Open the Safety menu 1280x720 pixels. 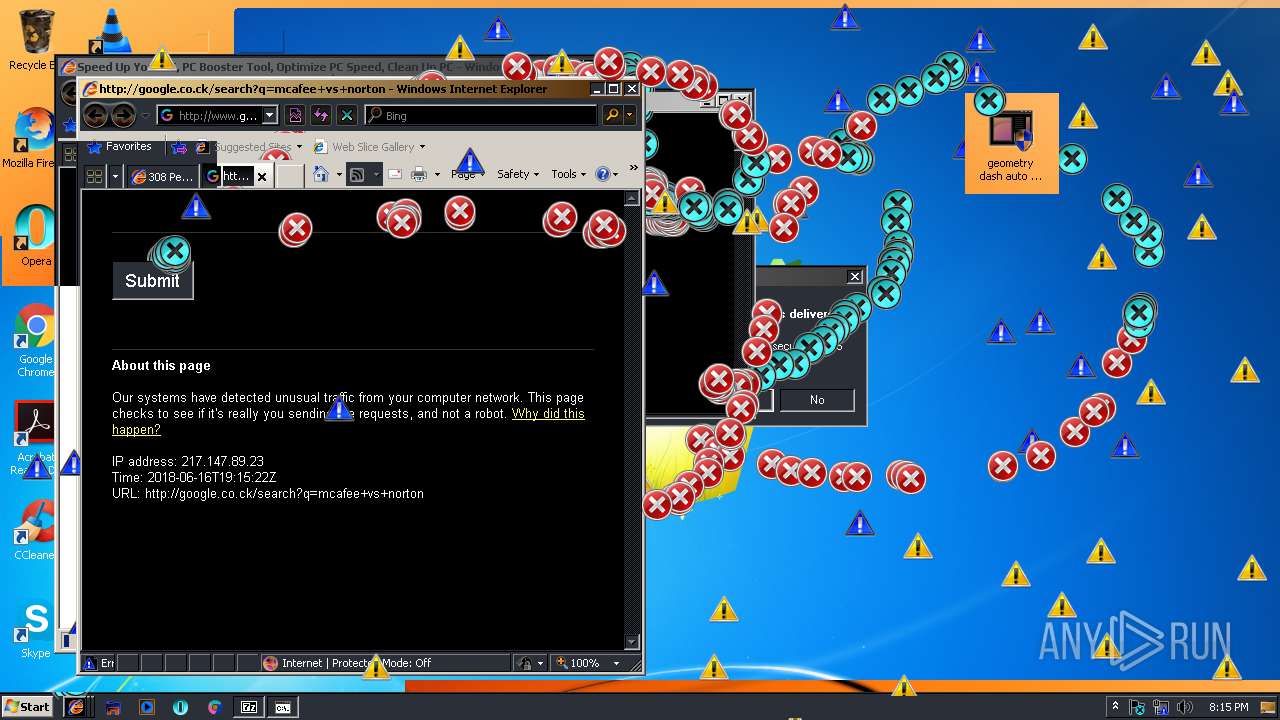click(518, 174)
